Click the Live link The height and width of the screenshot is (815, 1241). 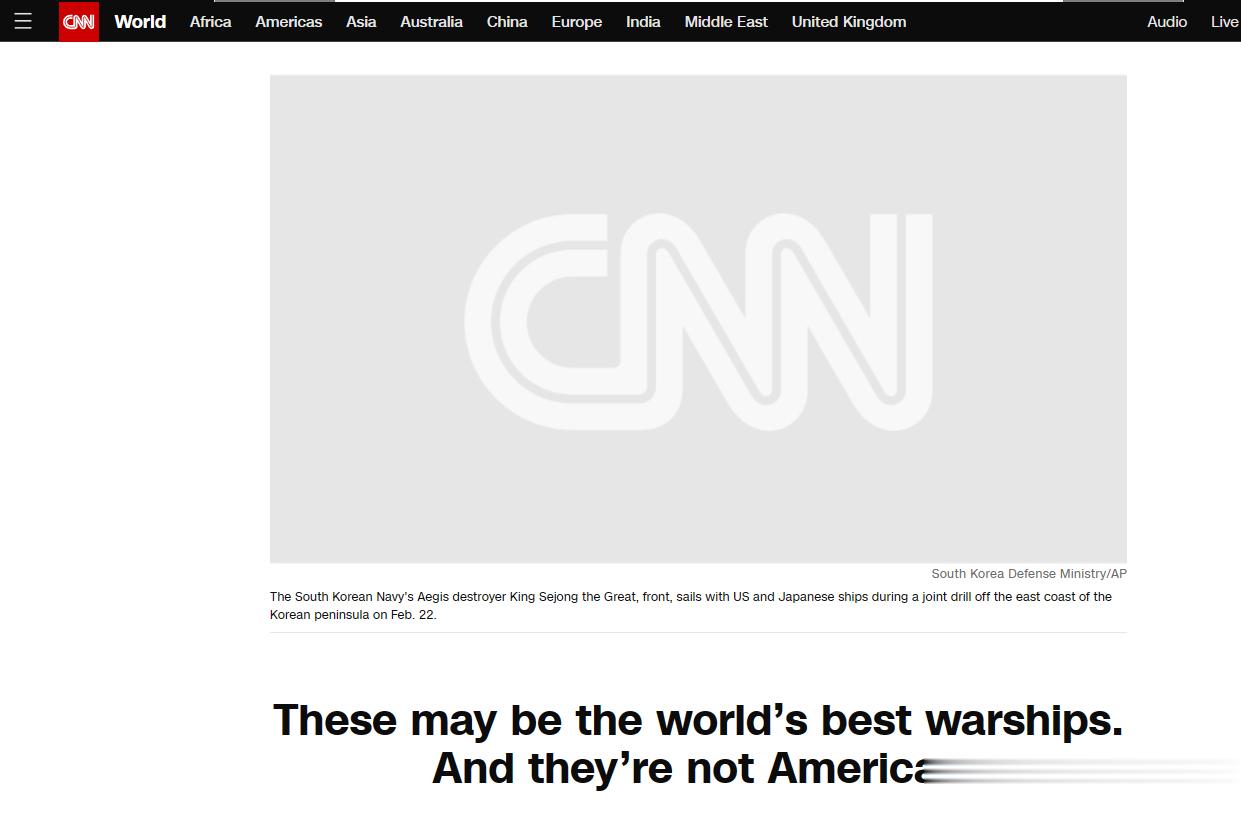point(1224,21)
